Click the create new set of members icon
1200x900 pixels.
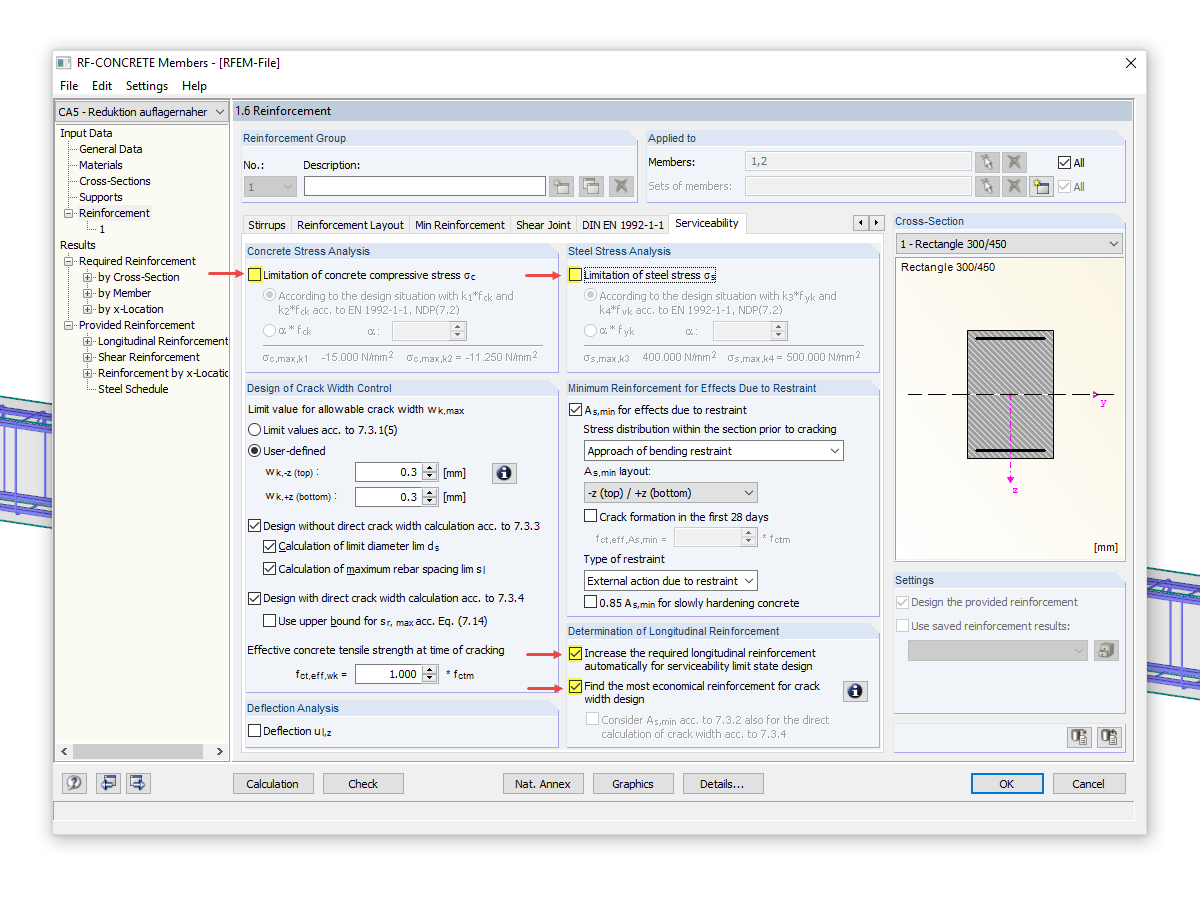1042,186
